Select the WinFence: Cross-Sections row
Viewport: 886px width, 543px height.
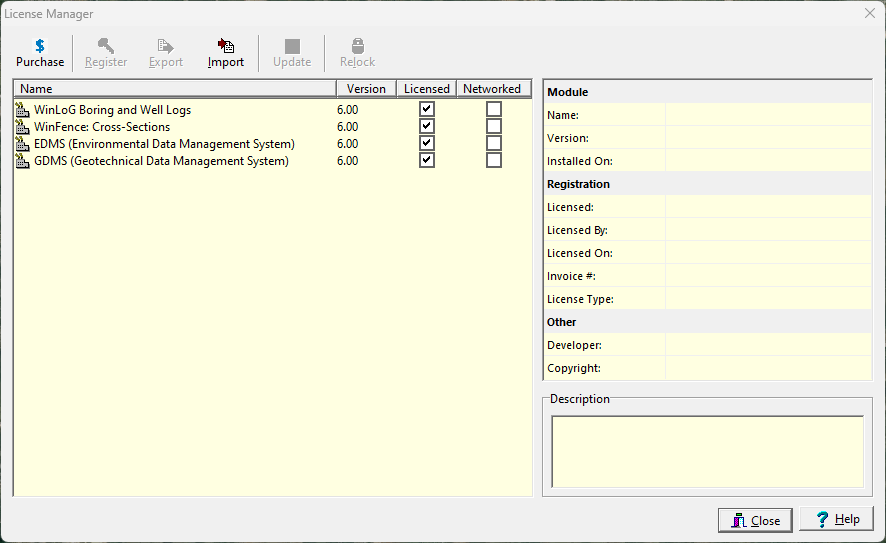(x=102, y=127)
